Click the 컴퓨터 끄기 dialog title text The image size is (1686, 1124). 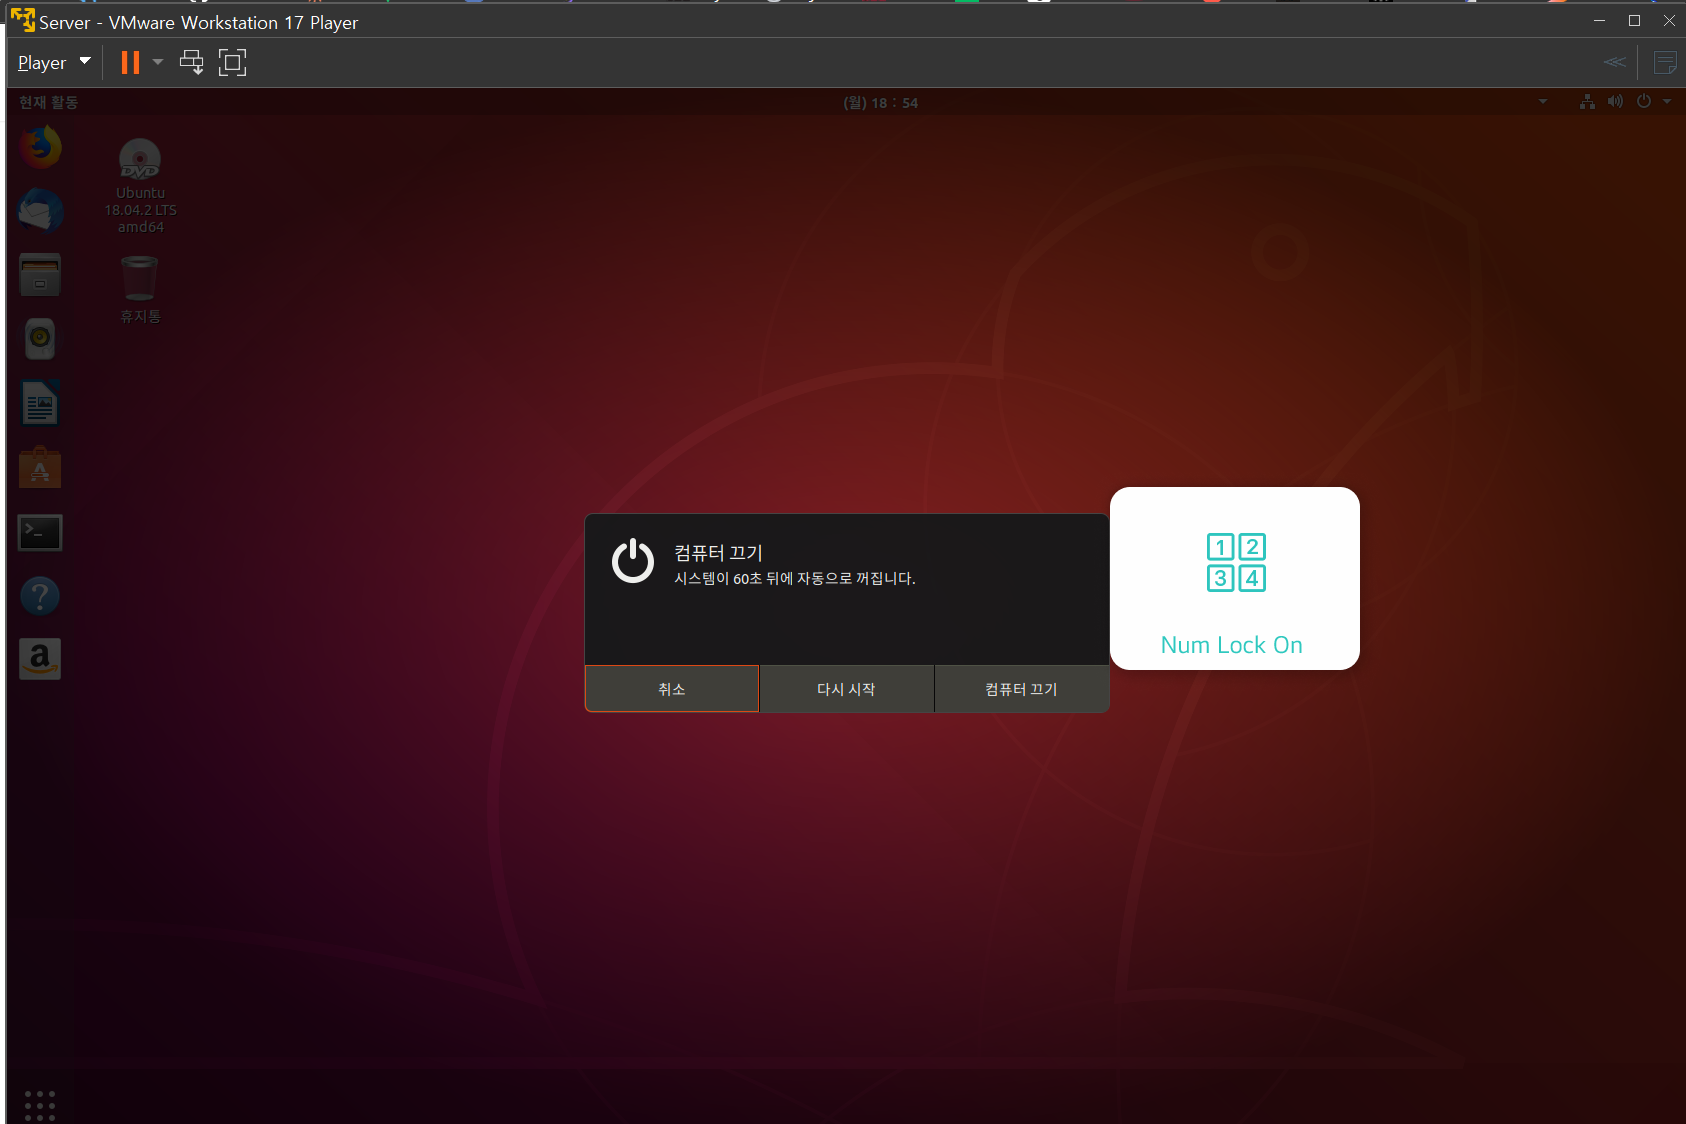tap(718, 553)
